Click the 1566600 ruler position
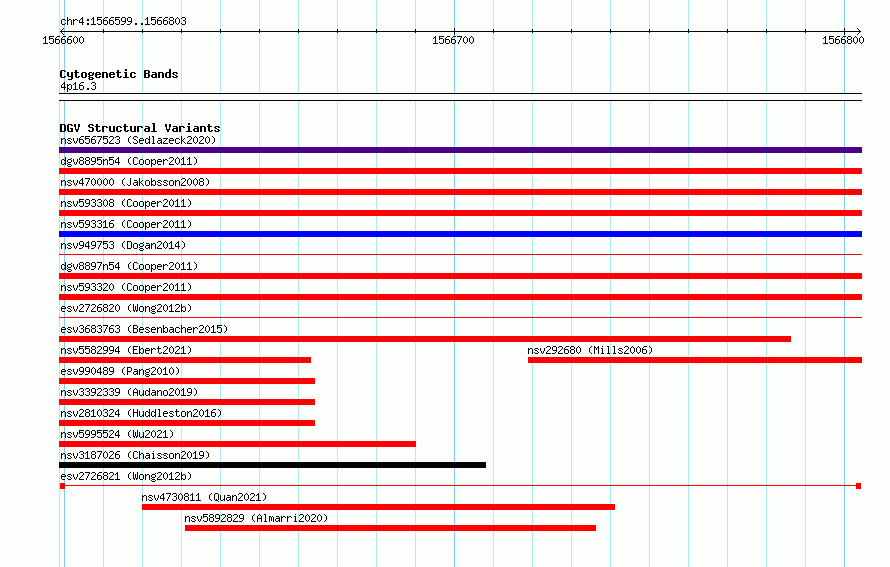890x567 pixels. (64, 40)
